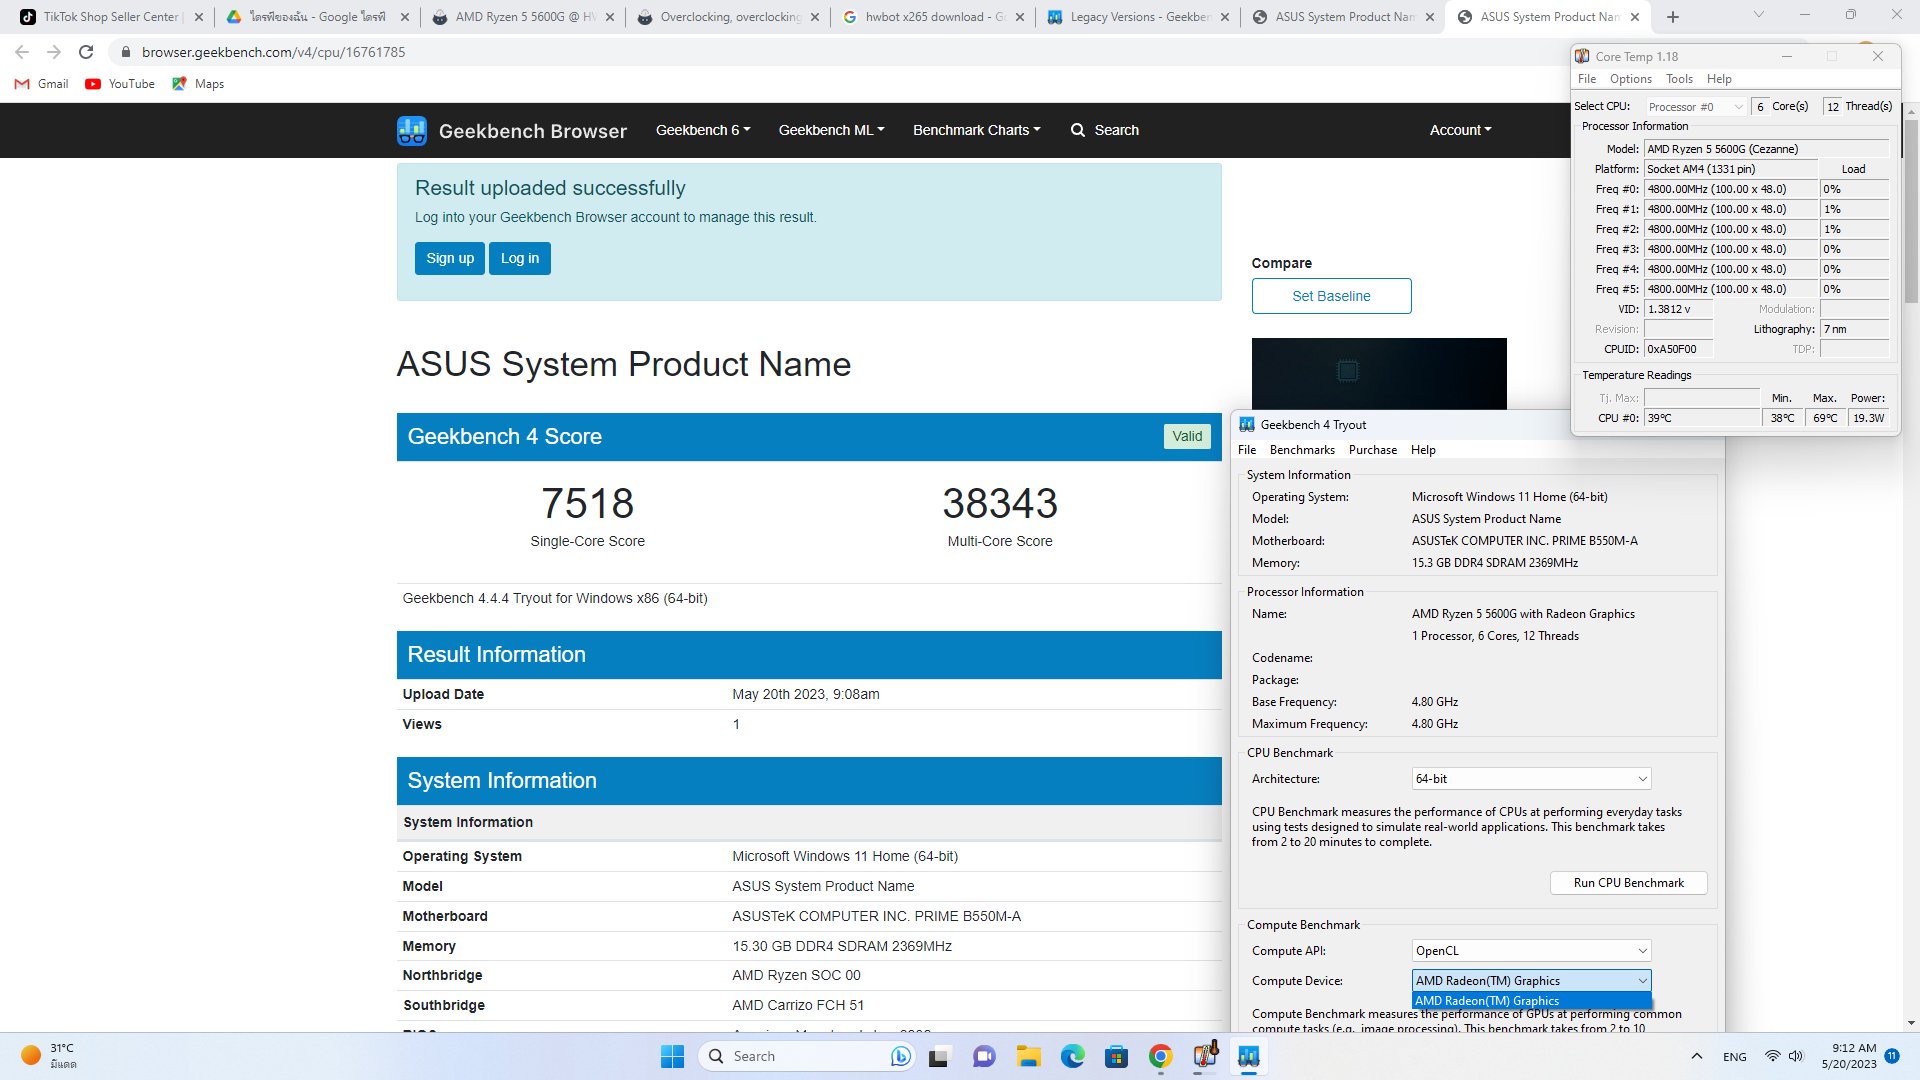The image size is (1920, 1080).
Task: Select AMD Radeon(TM) Graphics list option
Action: 1531,1001
